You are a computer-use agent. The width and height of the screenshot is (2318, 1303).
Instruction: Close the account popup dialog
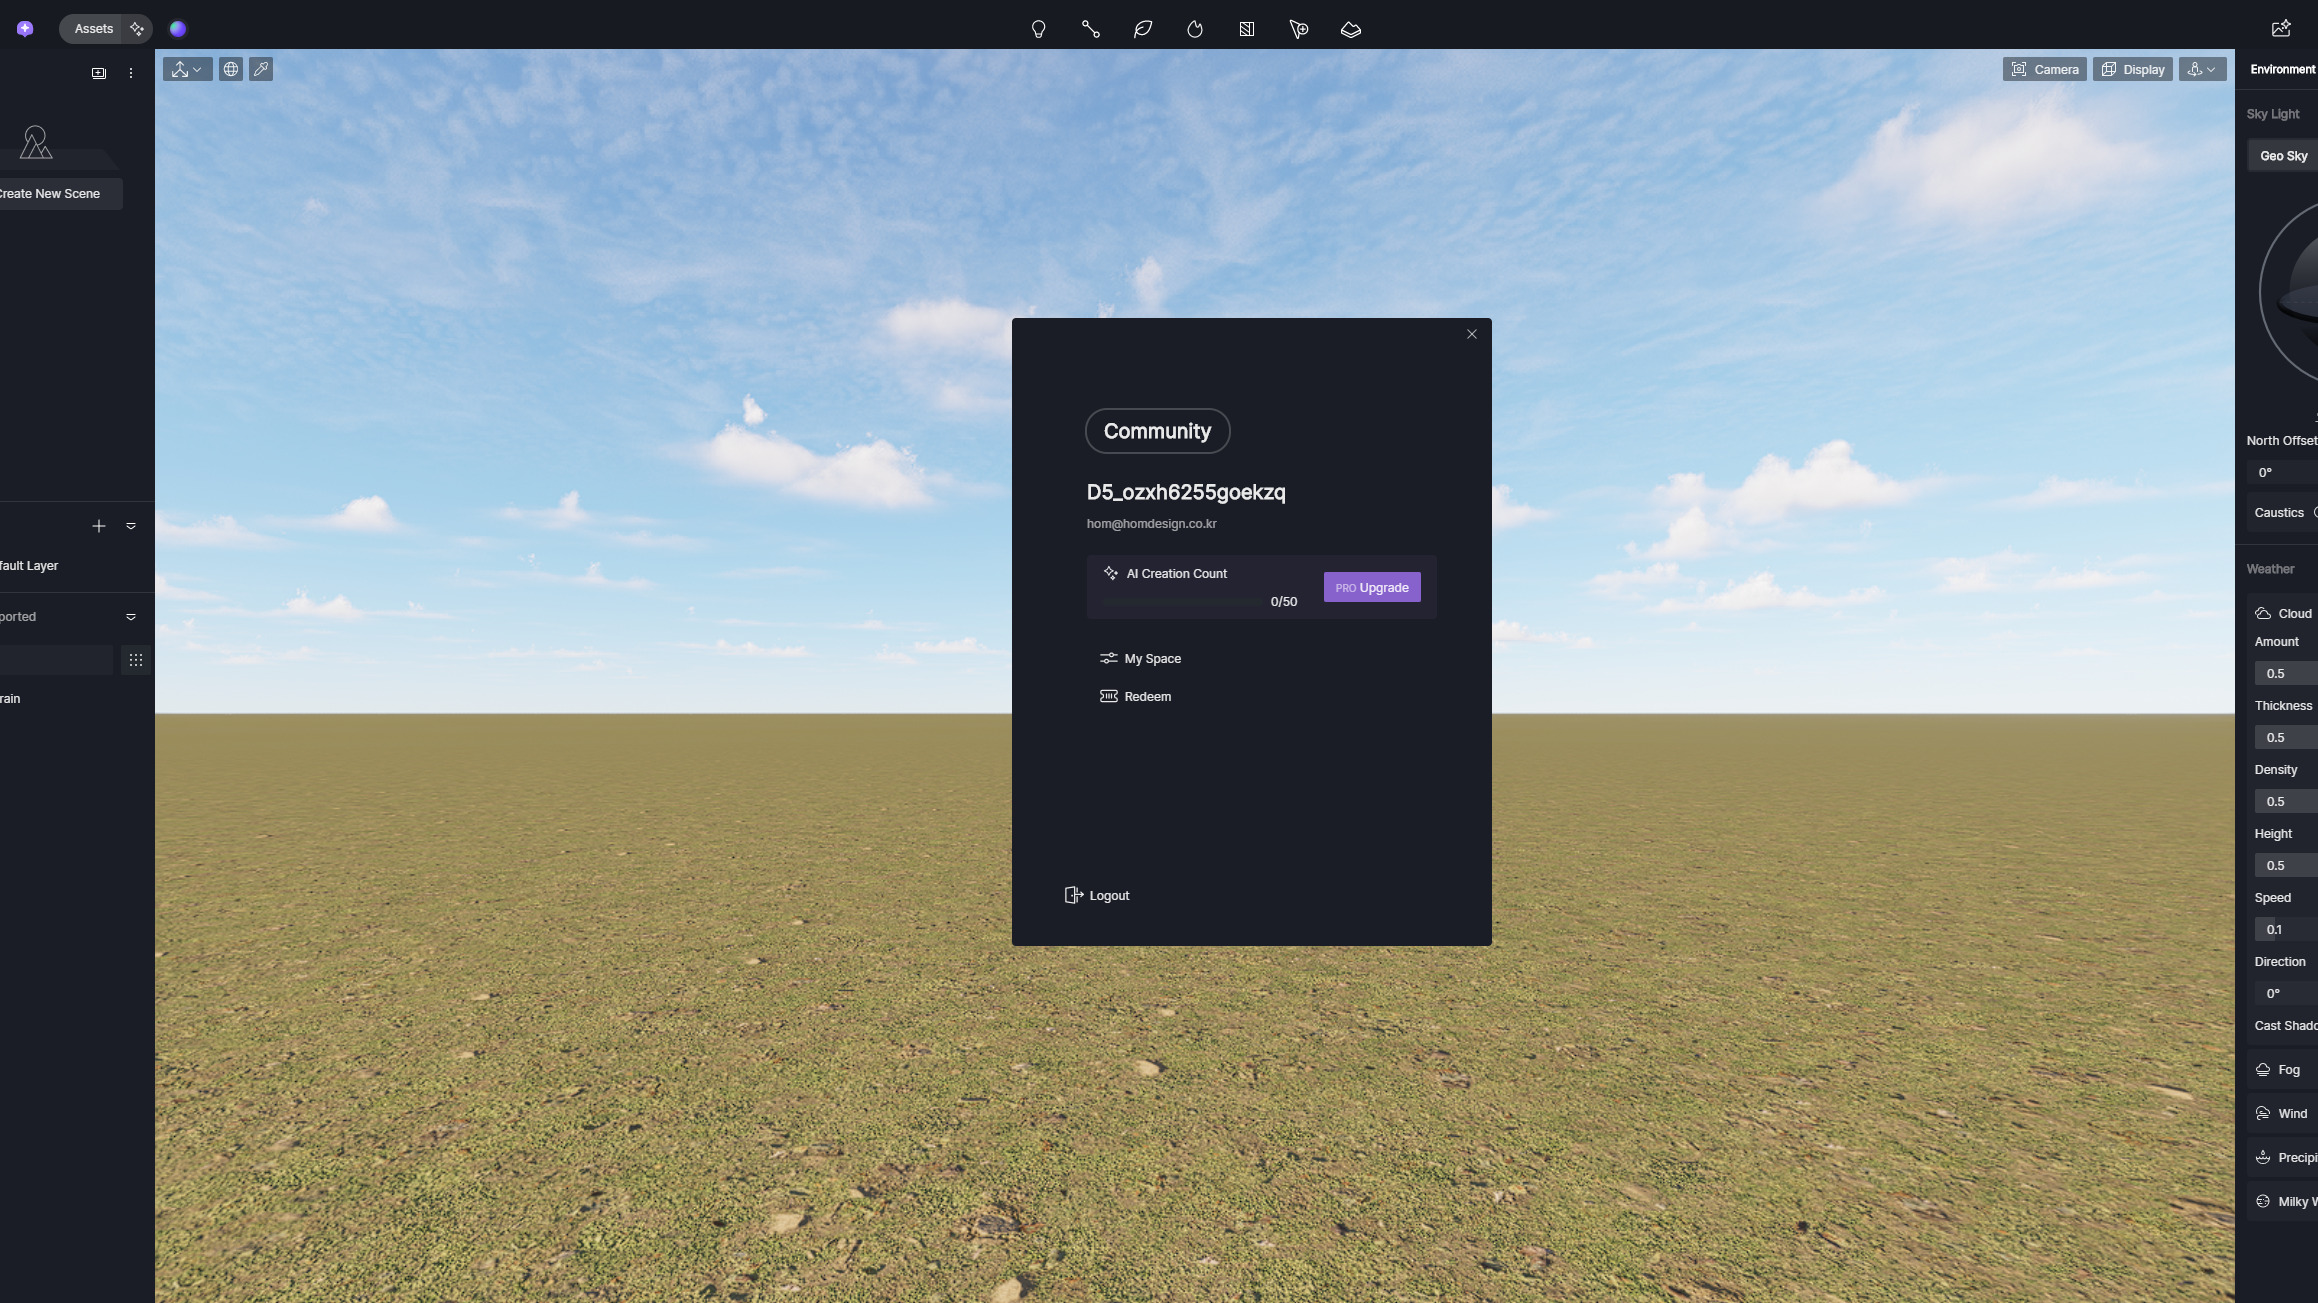pyautogui.click(x=1471, y=334)
